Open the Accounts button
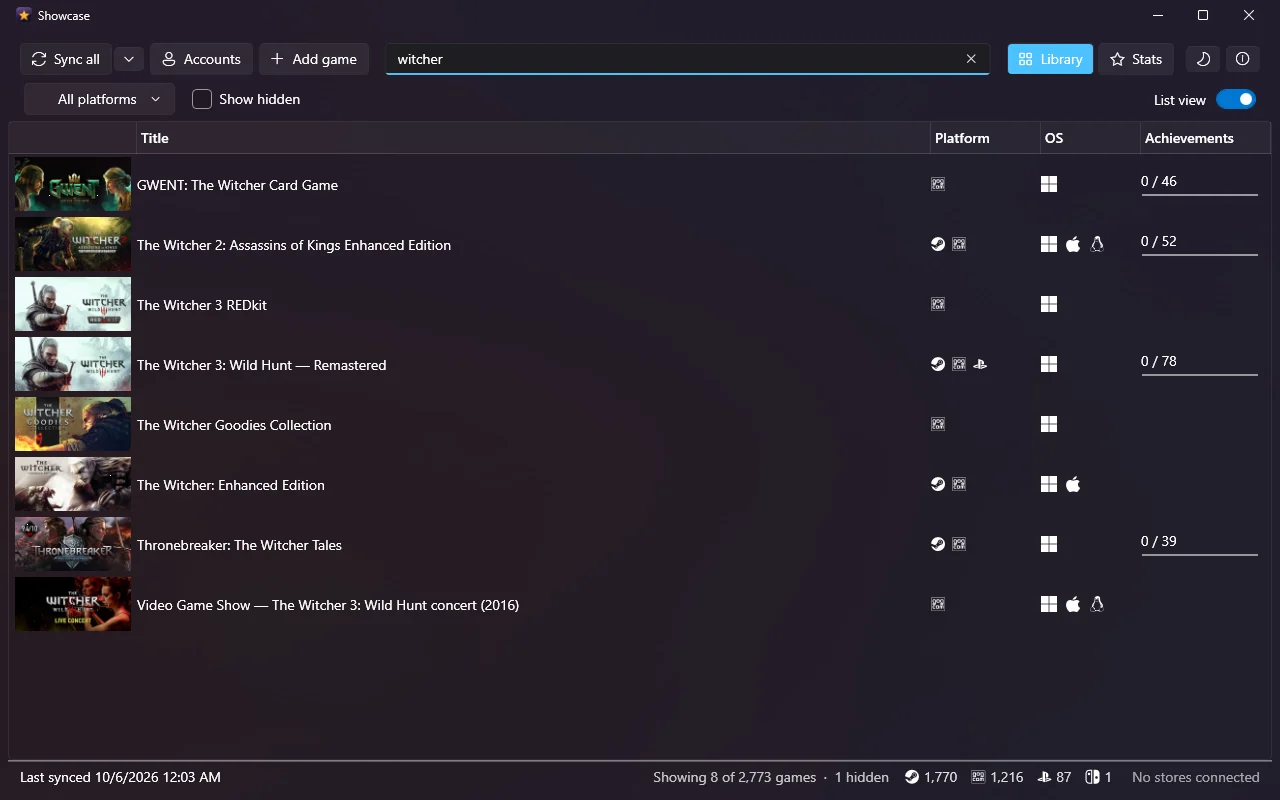This screenshot has height=800, width=1280. pos(201,59)
